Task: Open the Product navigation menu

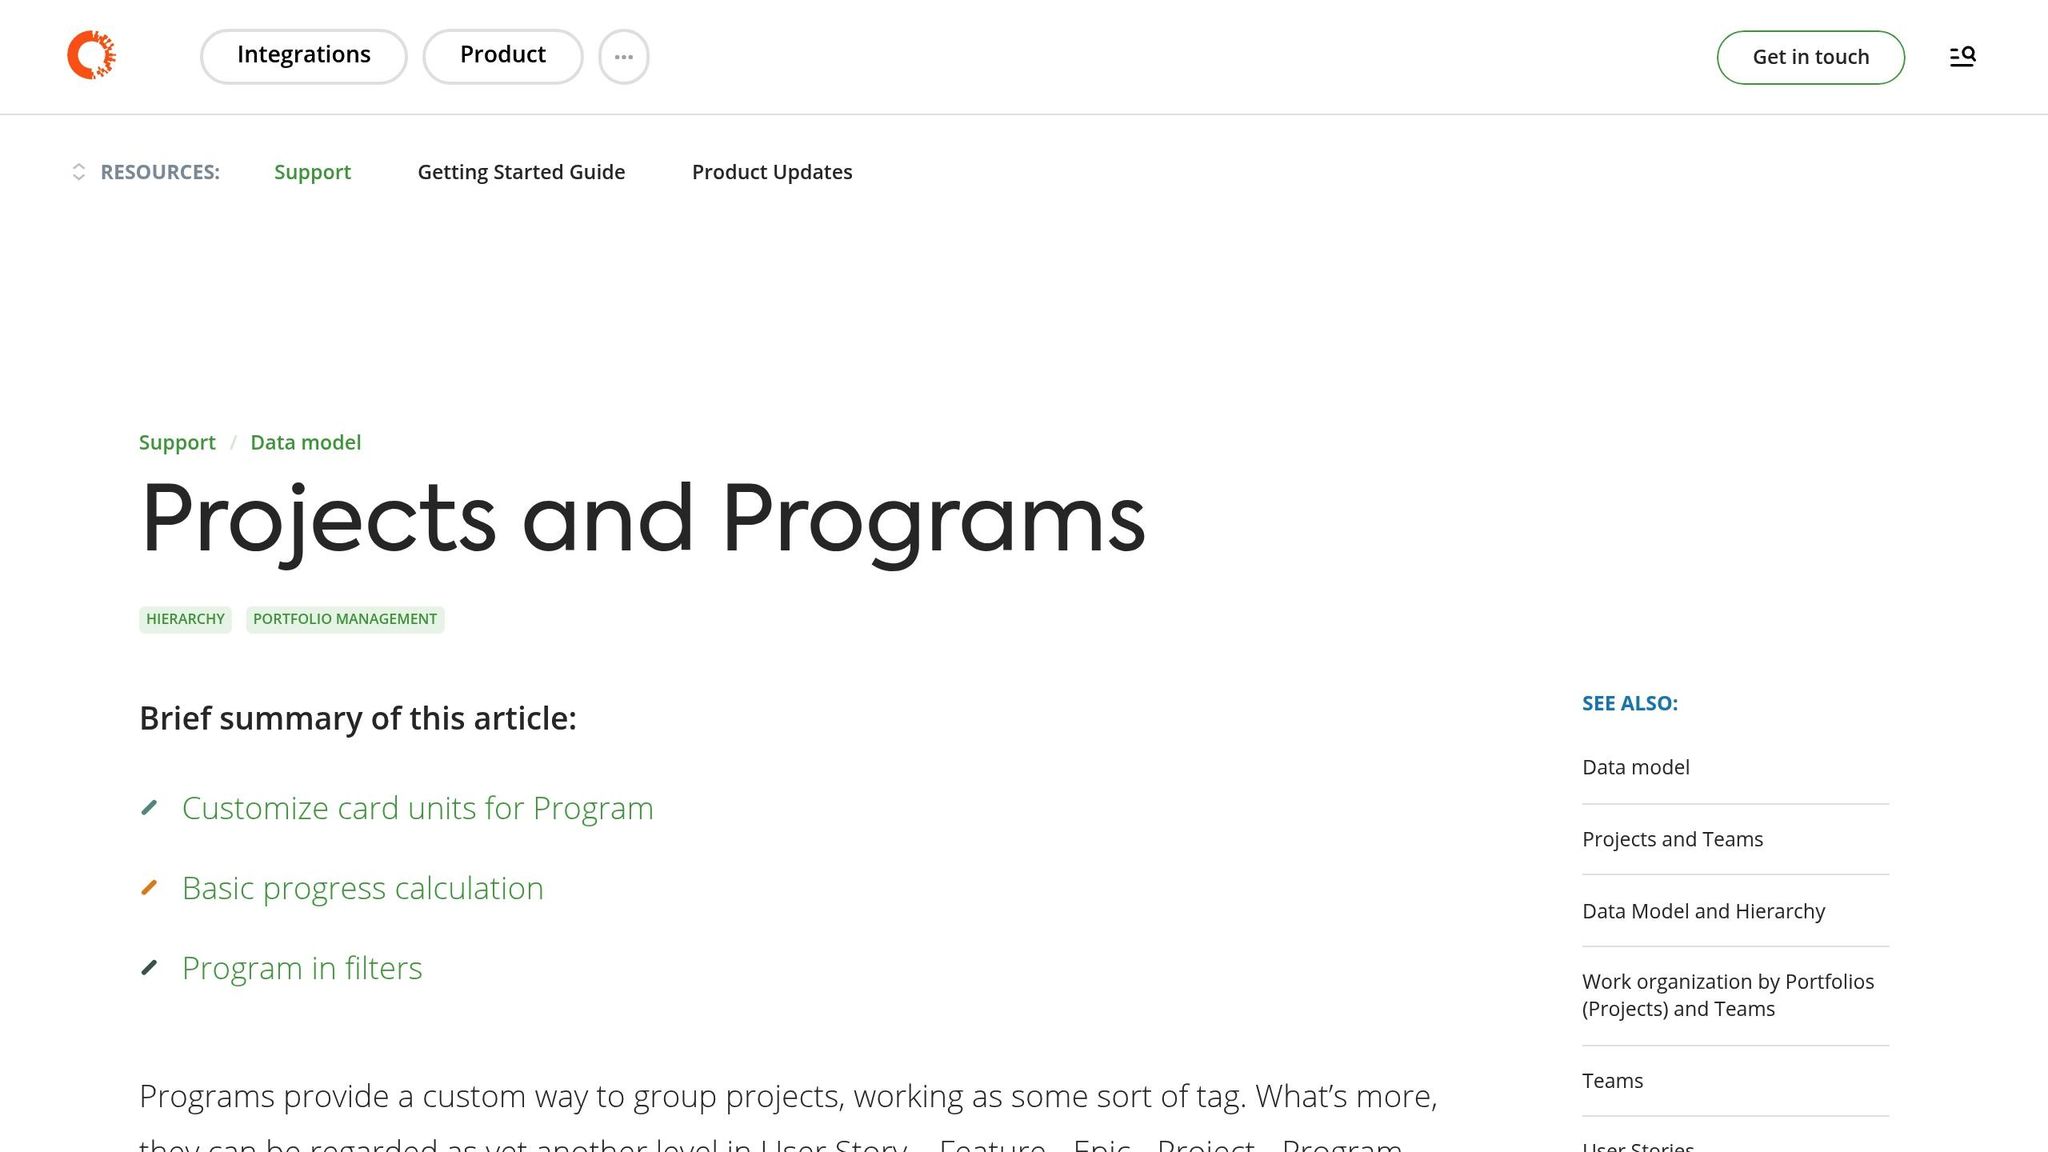Action: click(502, 56)
